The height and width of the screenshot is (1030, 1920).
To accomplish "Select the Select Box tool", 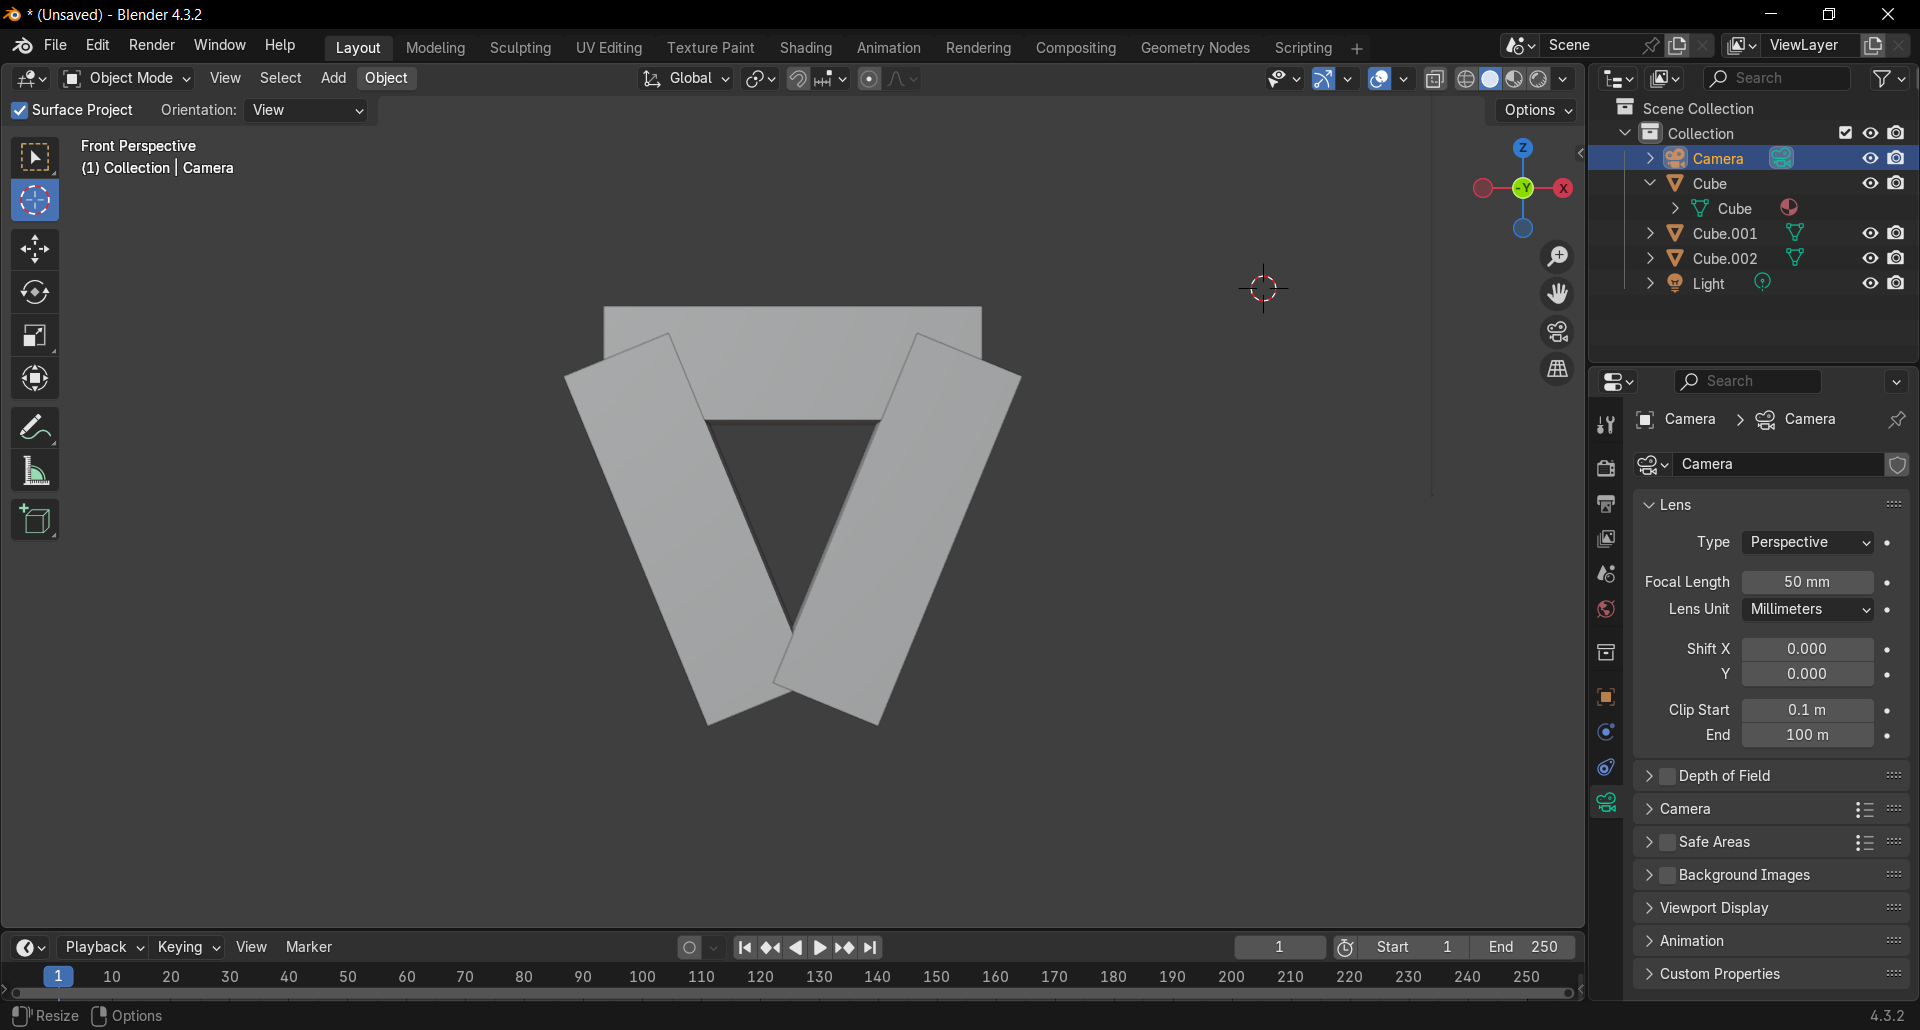I will (35, 158).
